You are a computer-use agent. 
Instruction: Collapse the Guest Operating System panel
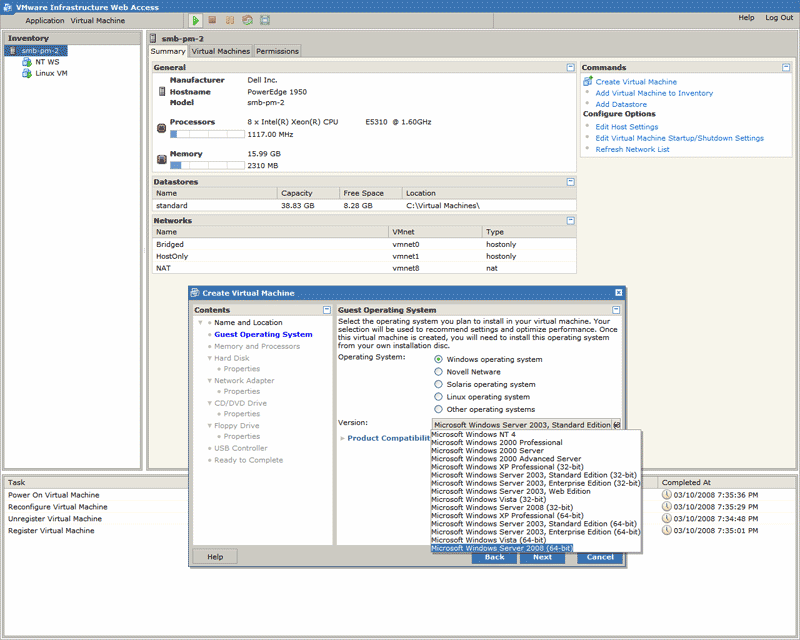click(616, 310)
